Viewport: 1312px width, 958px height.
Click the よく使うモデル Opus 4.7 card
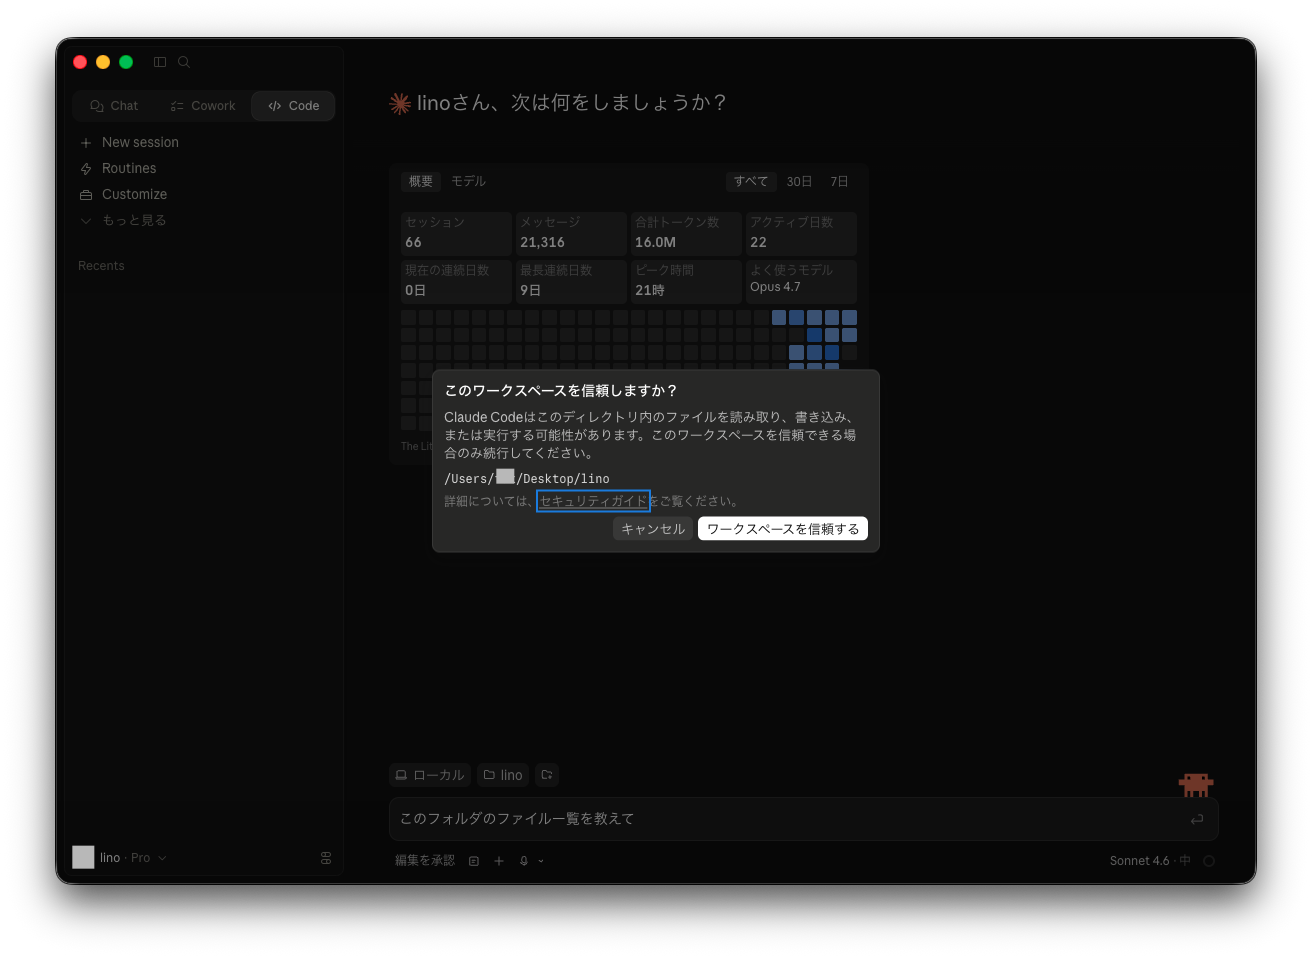pos(801,281)
